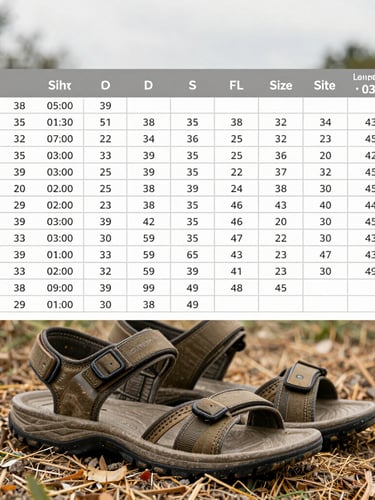The width and height of the screenshot is (375, 500).
Task: Click the 01:30 time cell
Action: 60,122
